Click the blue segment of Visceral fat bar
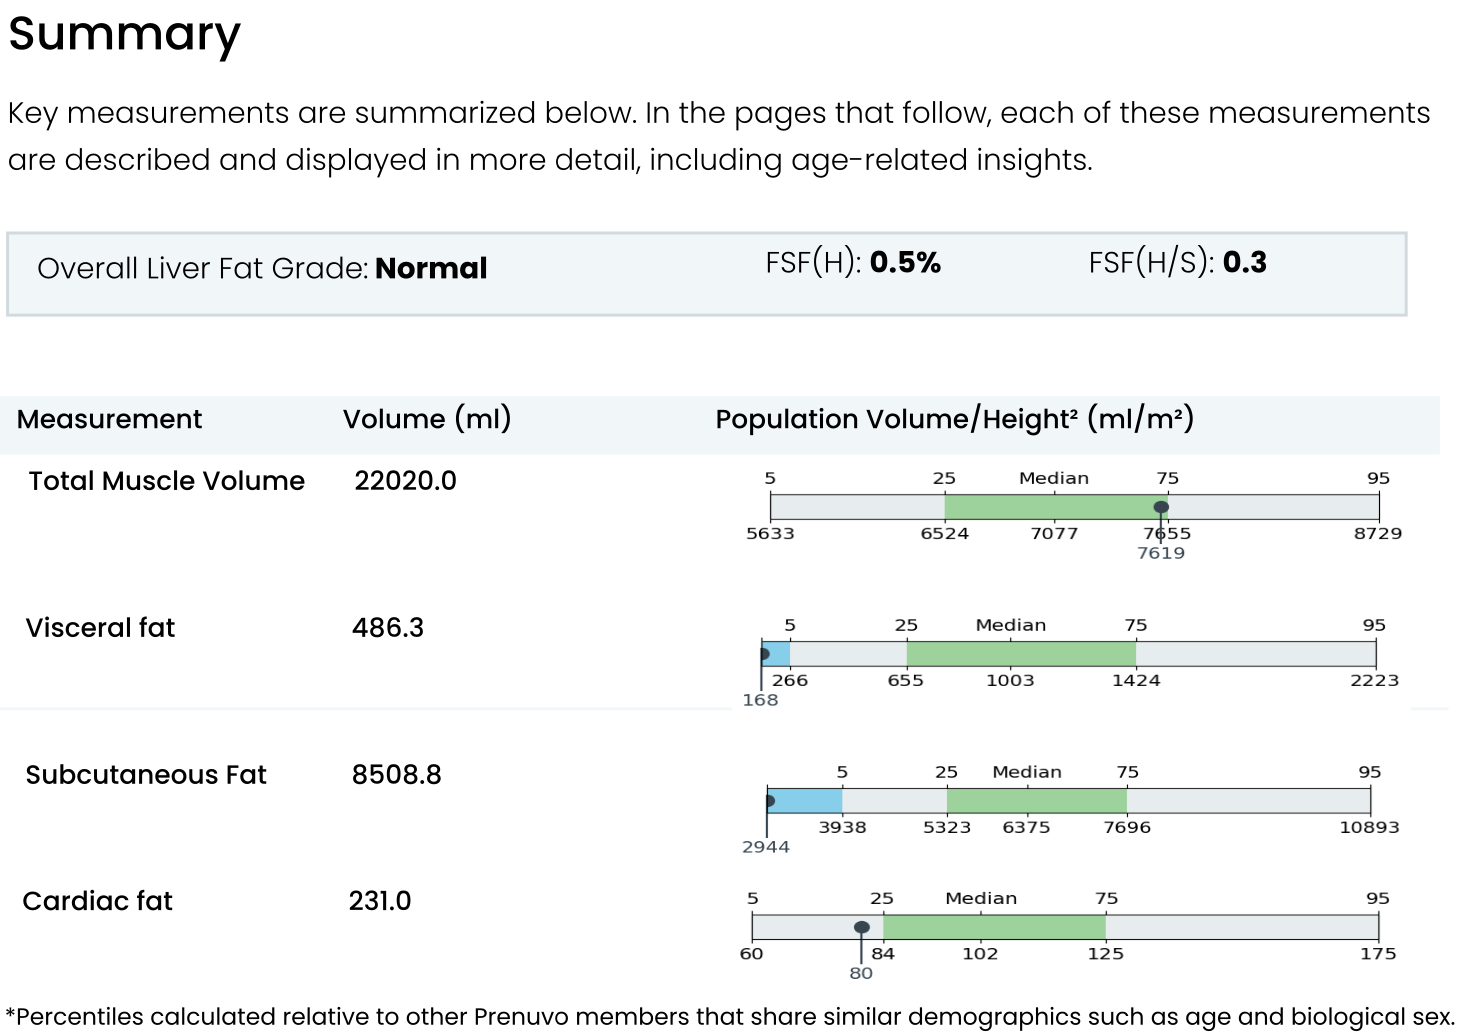This screenshot has height=1036, width=1464. click(778, 654)
